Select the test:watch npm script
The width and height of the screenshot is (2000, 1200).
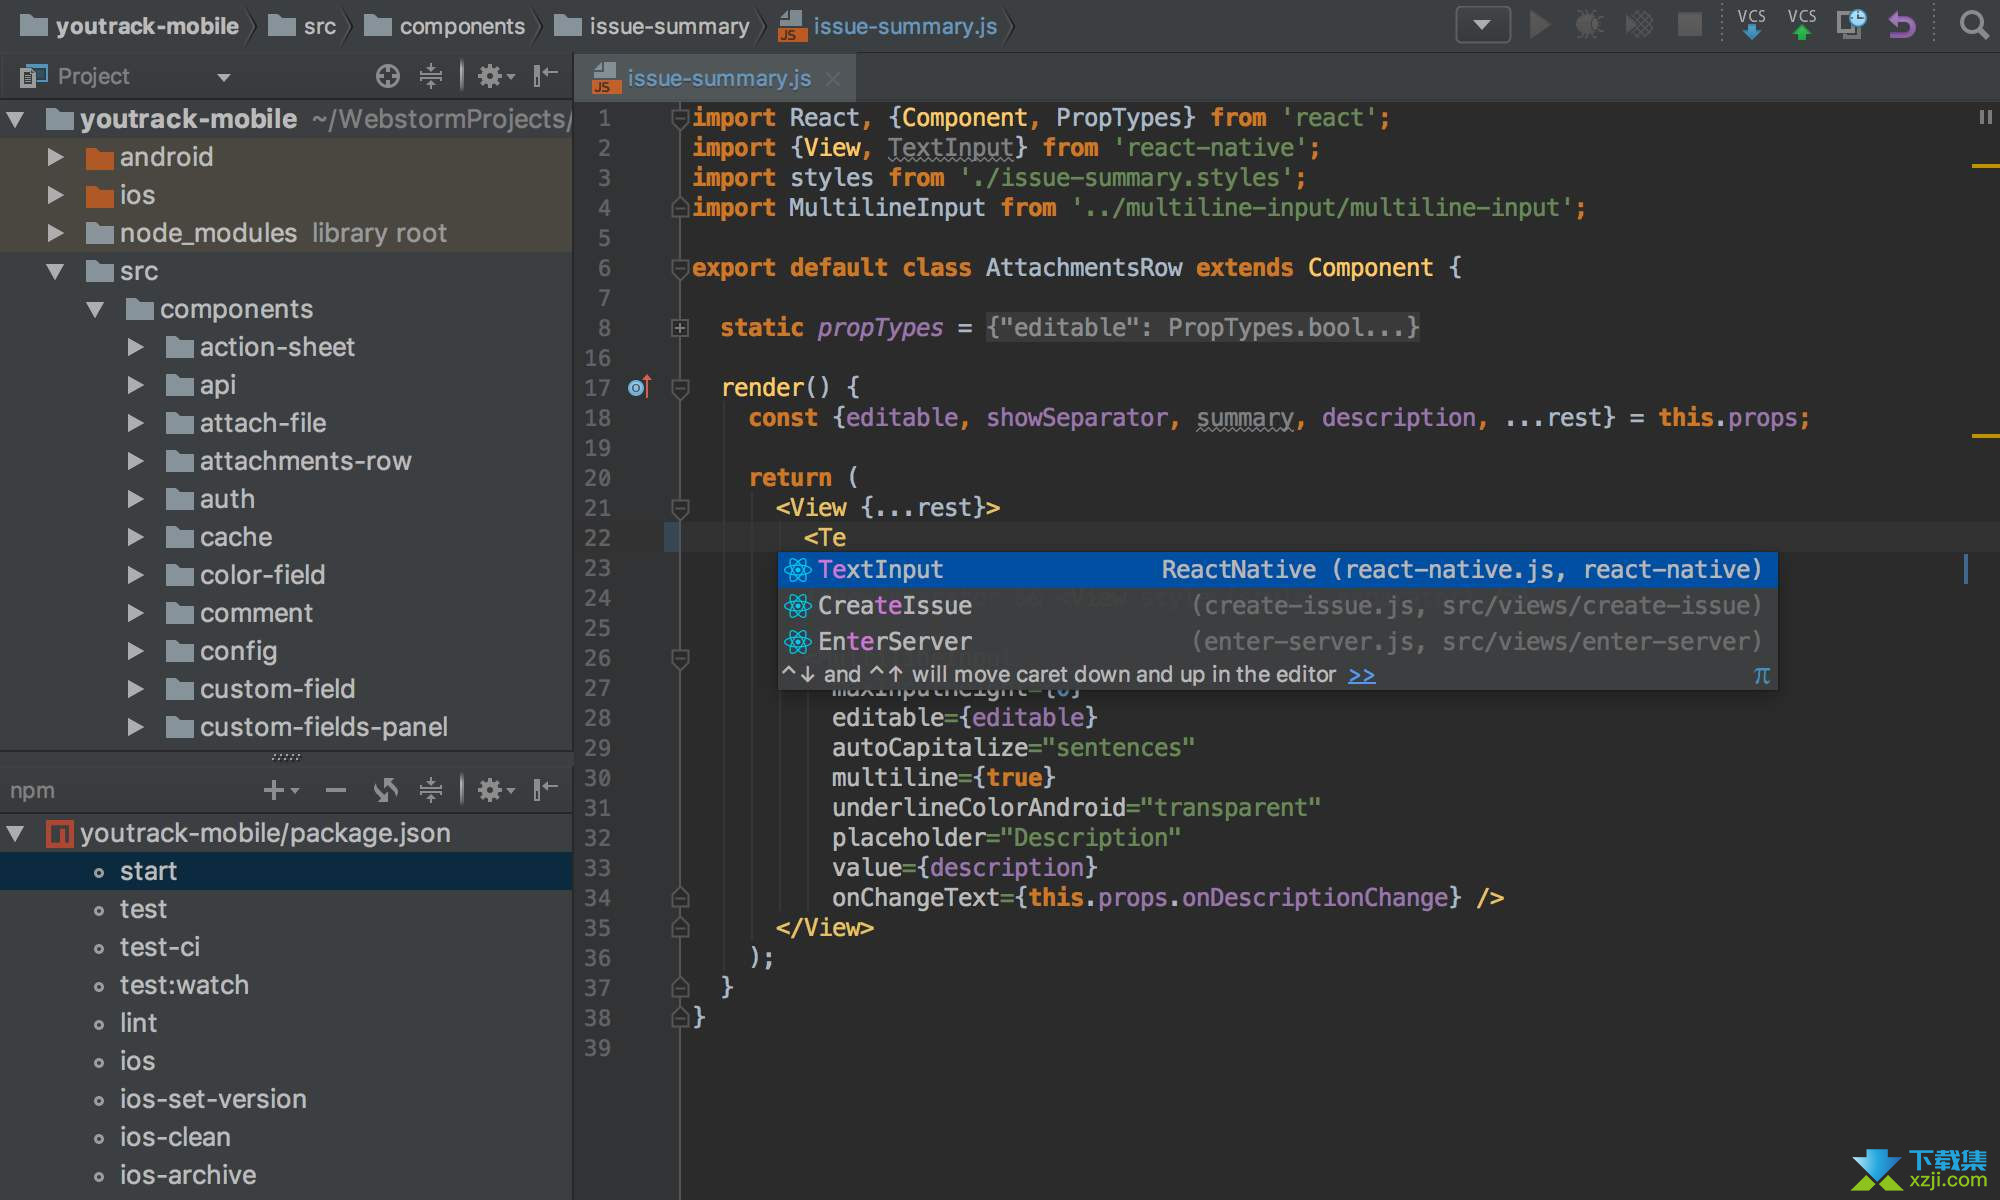[x=286, y=985]
